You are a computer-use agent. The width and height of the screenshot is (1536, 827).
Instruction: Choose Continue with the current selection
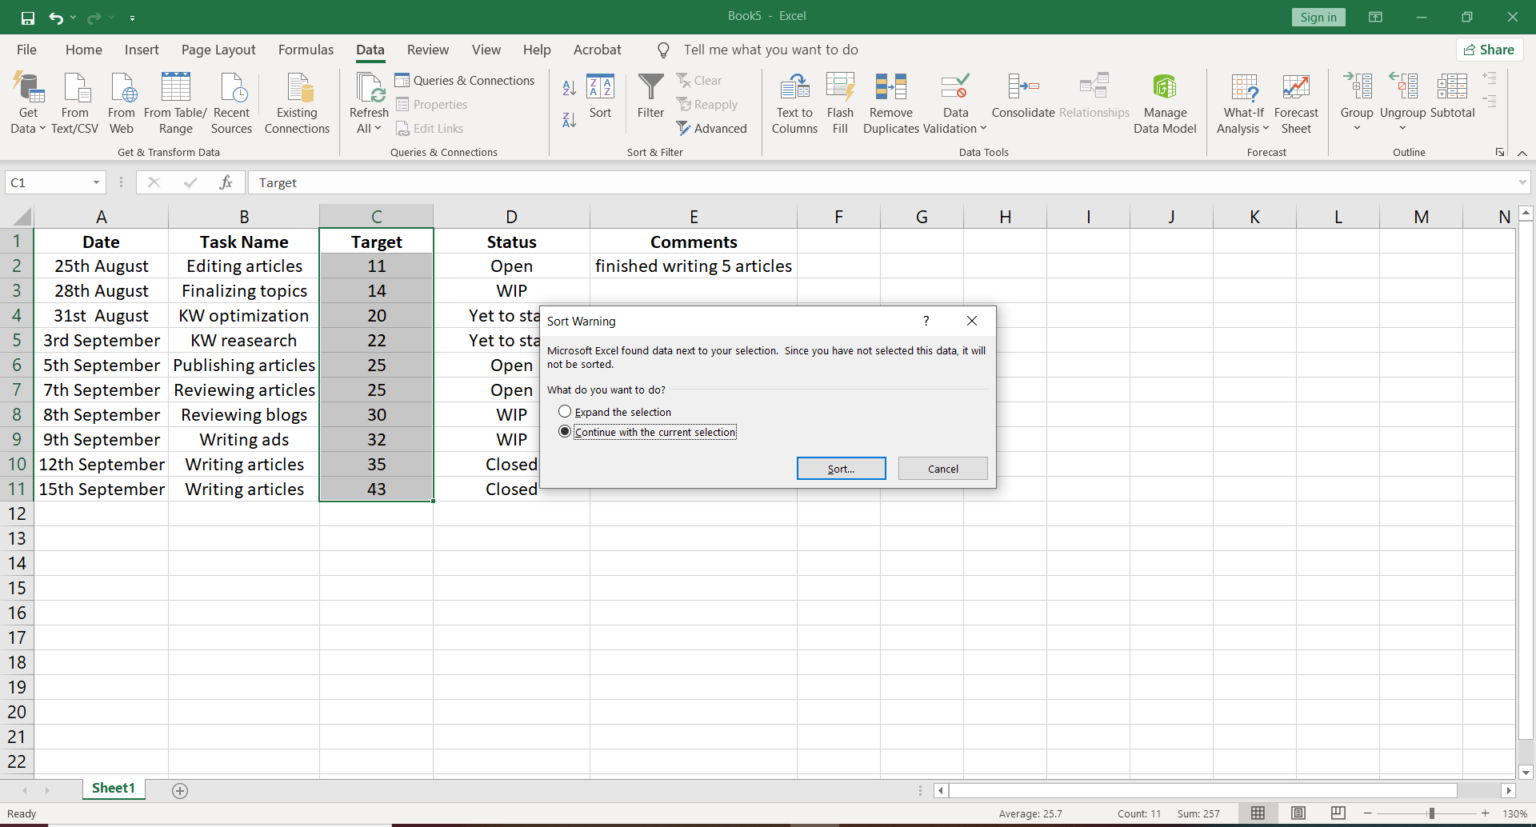(x=565, y=430)
